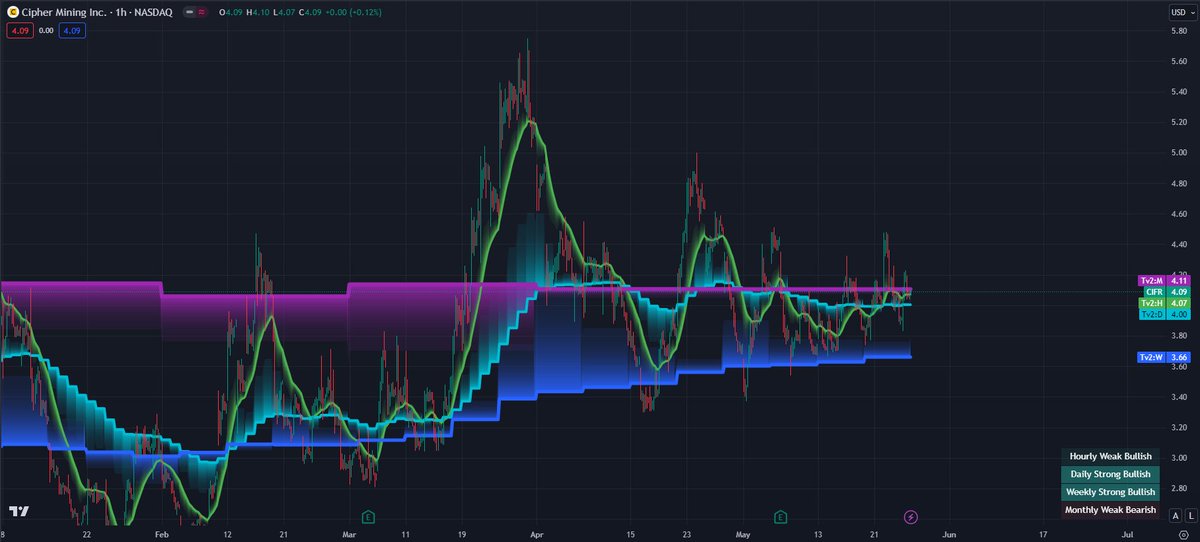Click the 5.00 price axis label
This screenshot has width=1200, height=542.
[x=1179, y=153]
